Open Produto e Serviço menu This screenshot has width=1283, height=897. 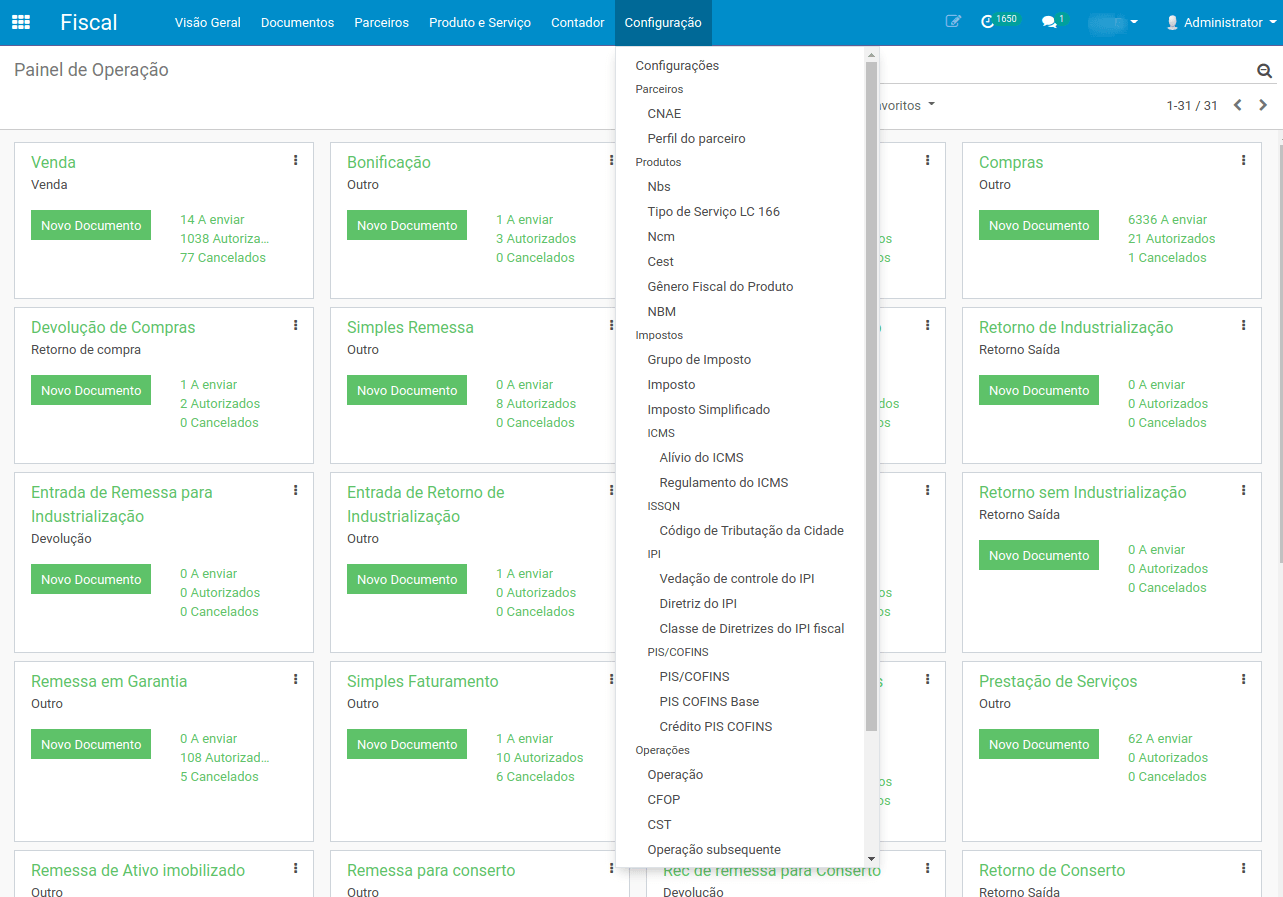480,22
